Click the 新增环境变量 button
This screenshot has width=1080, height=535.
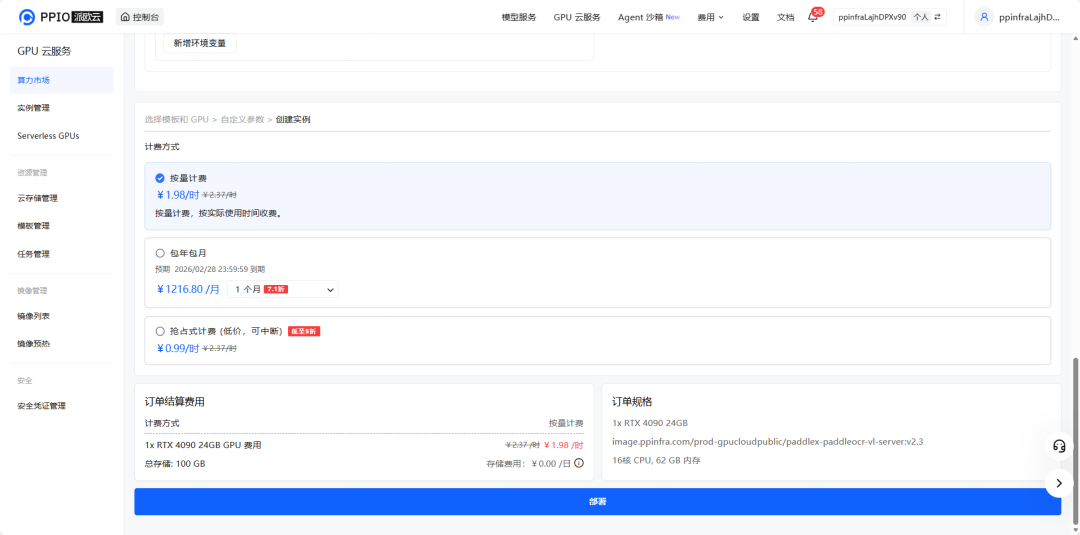tap(200, 43)
